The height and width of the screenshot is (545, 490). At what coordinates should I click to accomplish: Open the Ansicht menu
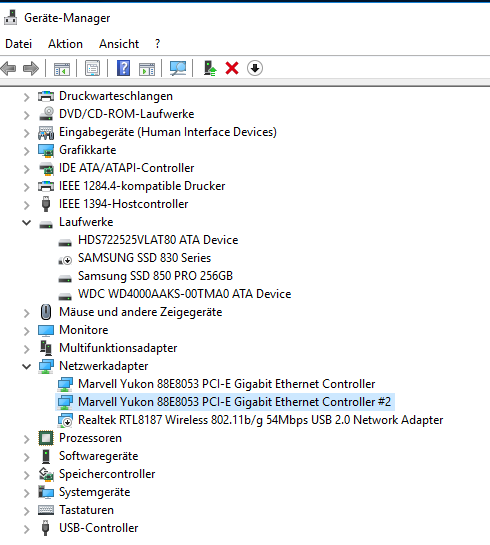[x=119, y=44]
